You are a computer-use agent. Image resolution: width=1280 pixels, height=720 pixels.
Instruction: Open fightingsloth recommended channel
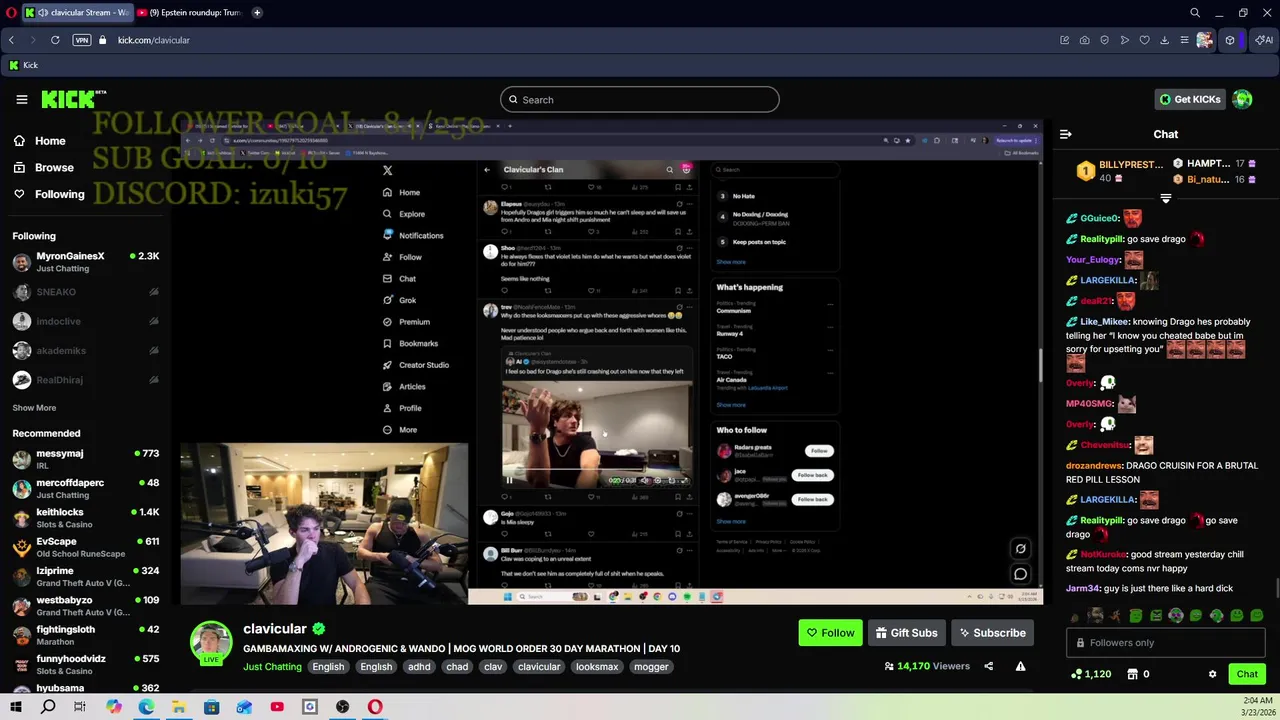pos(85,635)
